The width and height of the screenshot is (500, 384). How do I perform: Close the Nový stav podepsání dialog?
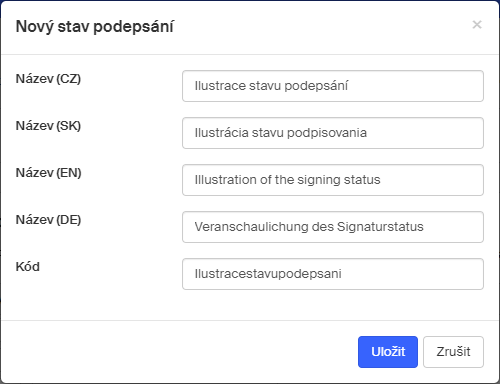(477, 25)
